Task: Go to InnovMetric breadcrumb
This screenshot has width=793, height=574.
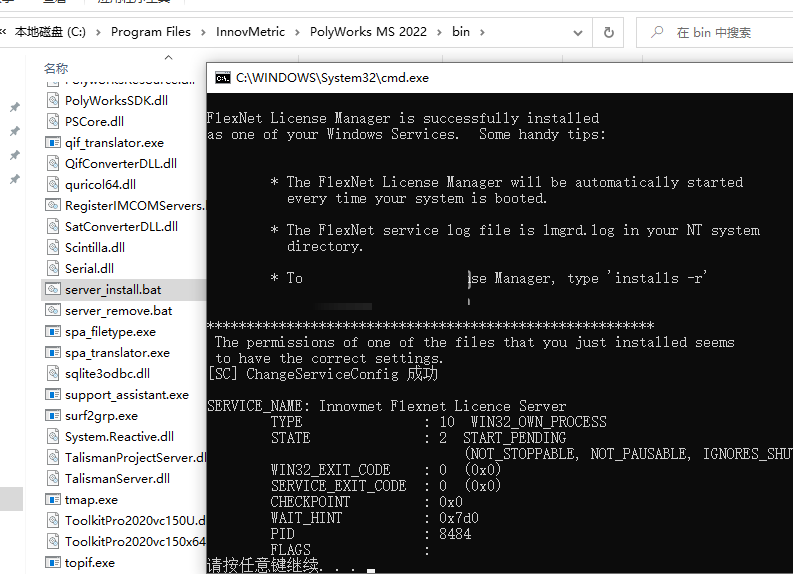Action: pyautogui.click(x=250, y=32)
